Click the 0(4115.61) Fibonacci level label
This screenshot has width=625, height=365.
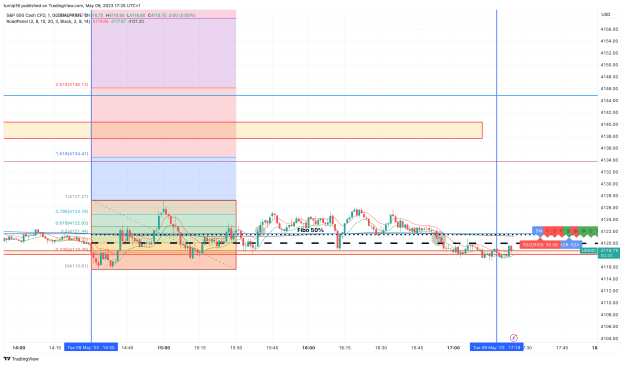coord(77,266)
